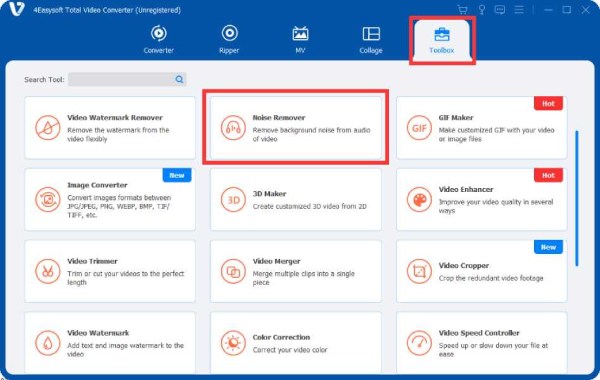
Task: Maximize the 4Easysoft window
Action: tap(567, 10)
